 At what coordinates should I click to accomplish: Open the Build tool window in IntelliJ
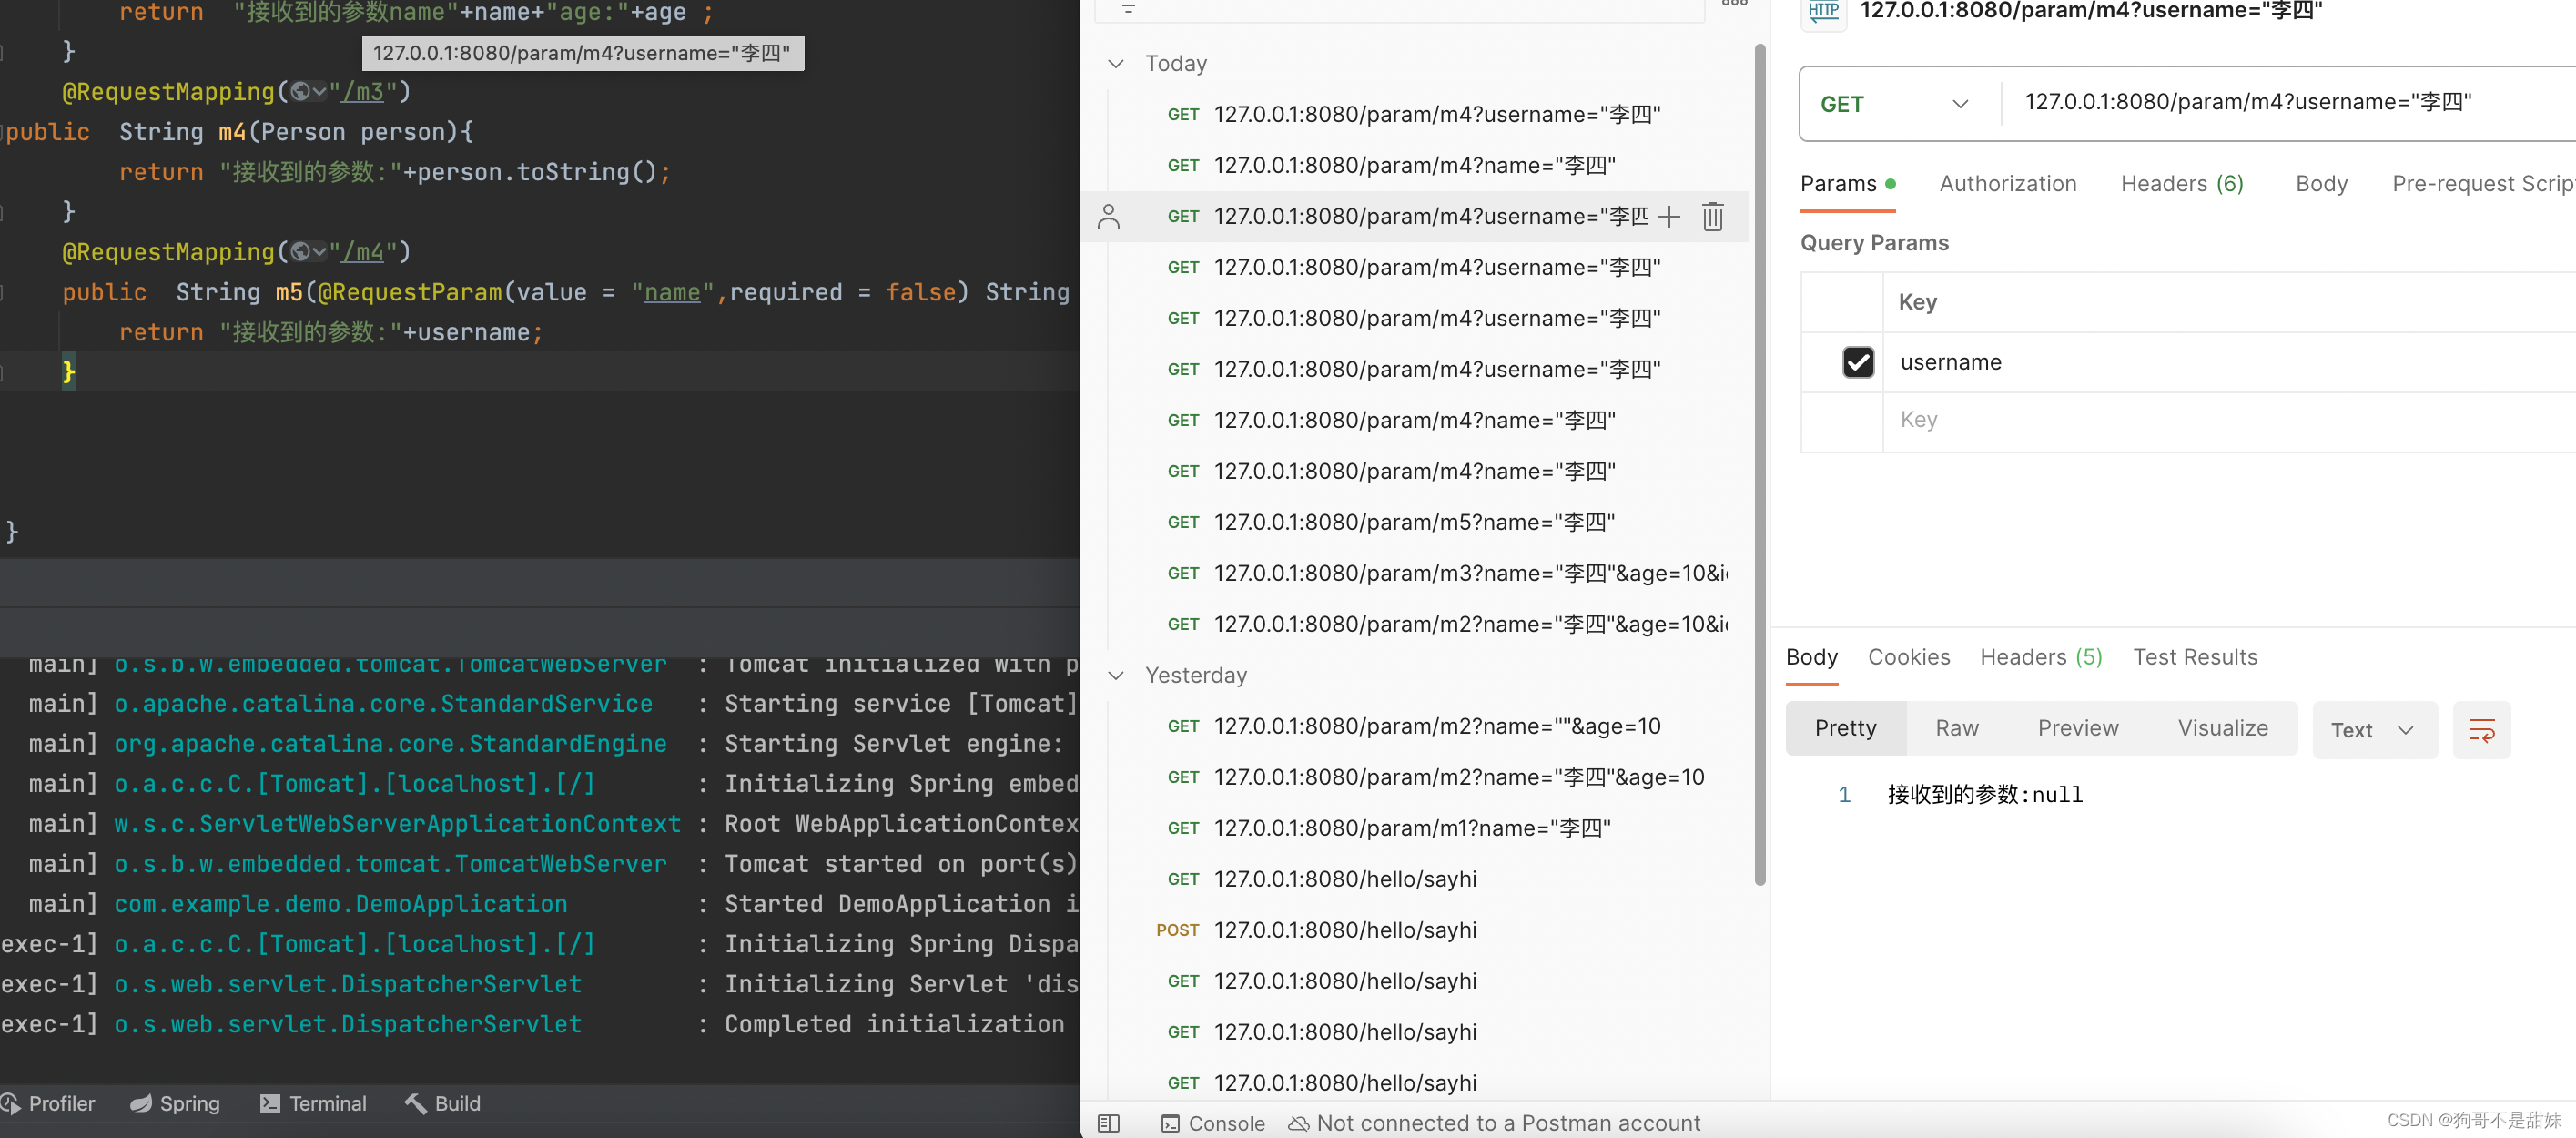pos(443,1103)
